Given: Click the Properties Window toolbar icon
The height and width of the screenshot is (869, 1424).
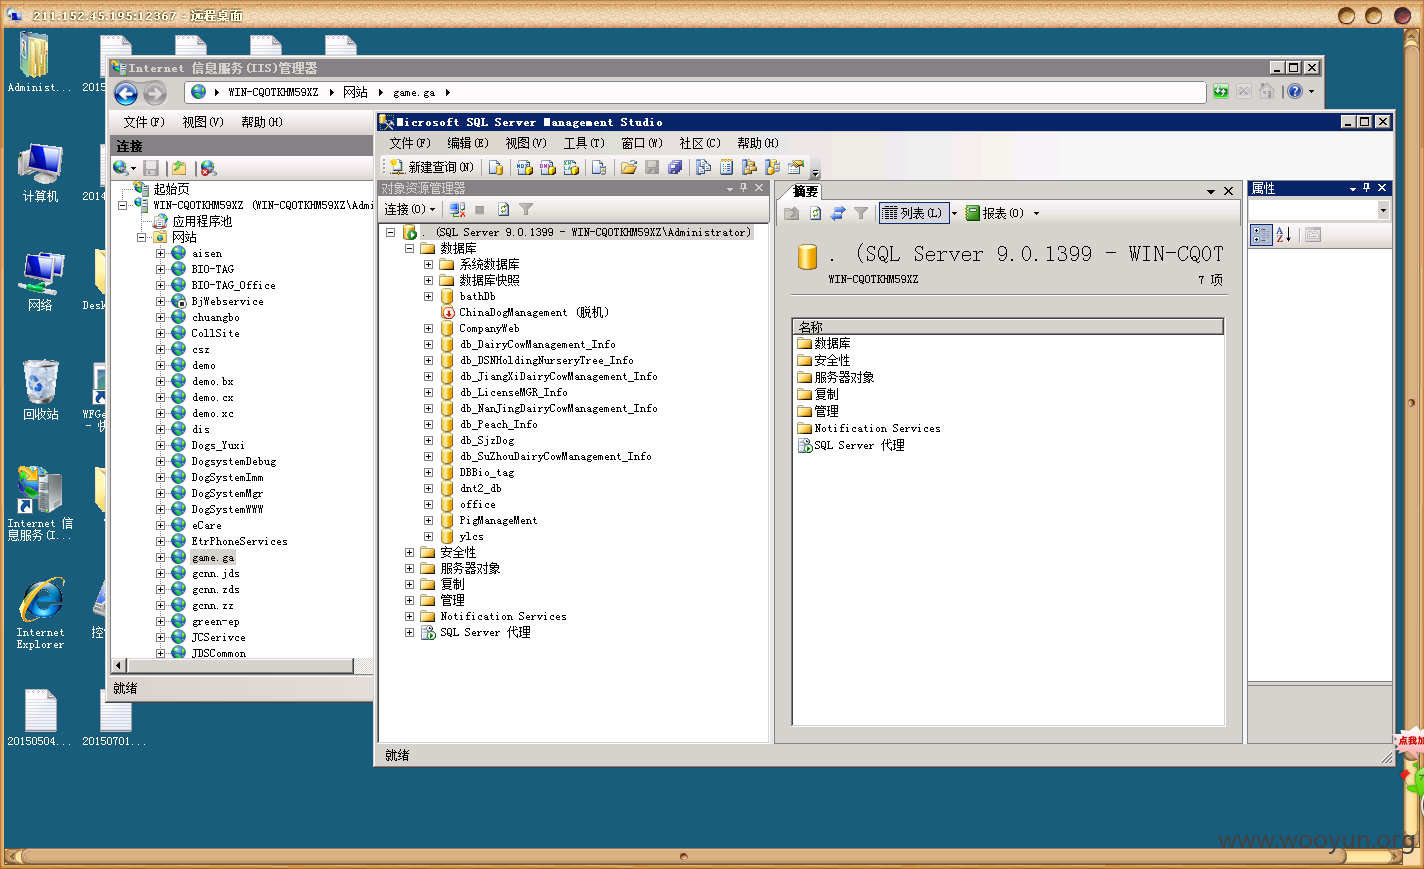Looking at the screenshot, I should coord(796,167).
